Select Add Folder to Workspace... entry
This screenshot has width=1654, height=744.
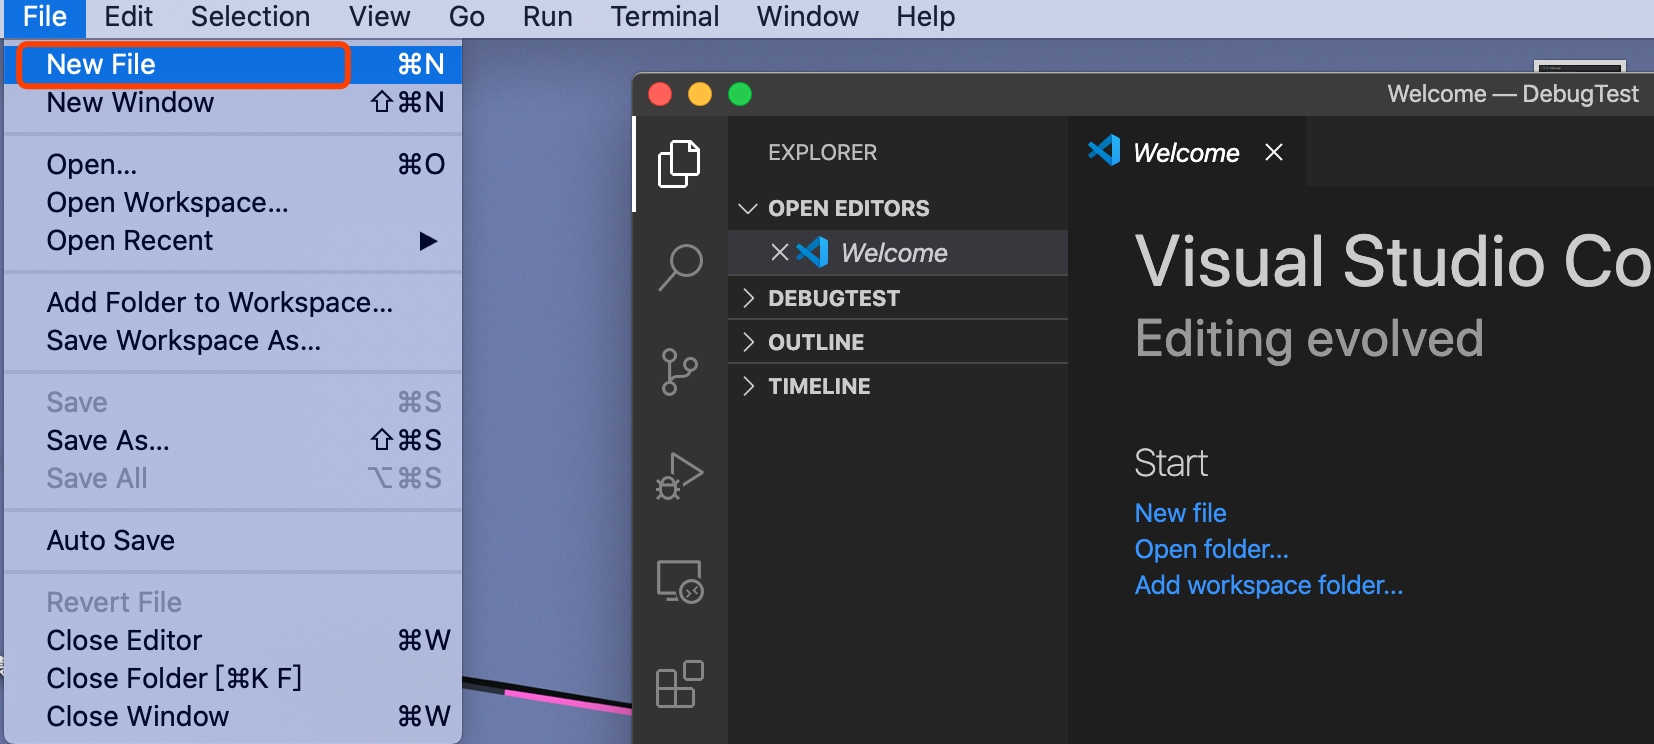(233, 302)
